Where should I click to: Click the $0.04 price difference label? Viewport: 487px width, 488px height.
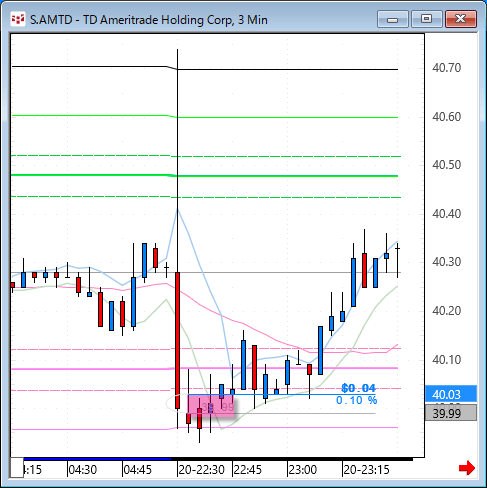click(359, 388)
